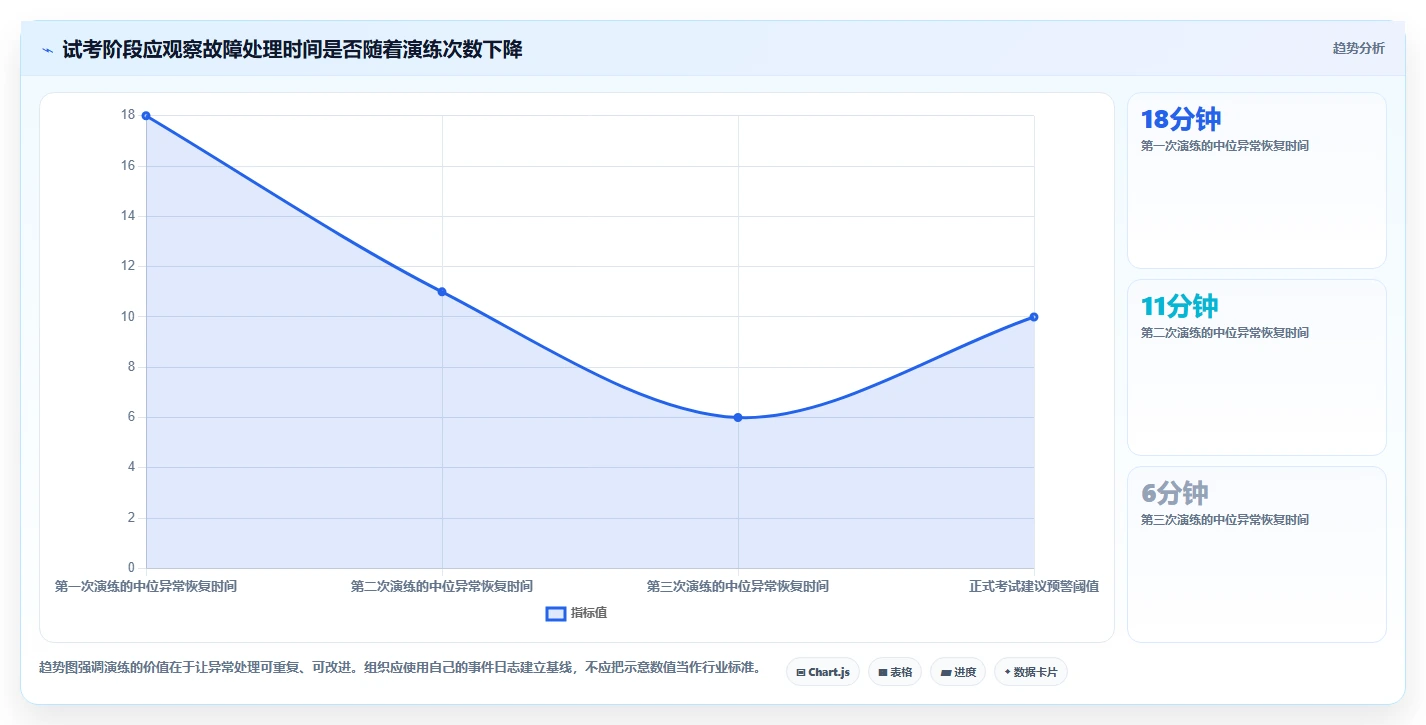Click the 趋势分析 label in the header
This screenshot has height=725, width=1426.
click(x=1358, y=48)
